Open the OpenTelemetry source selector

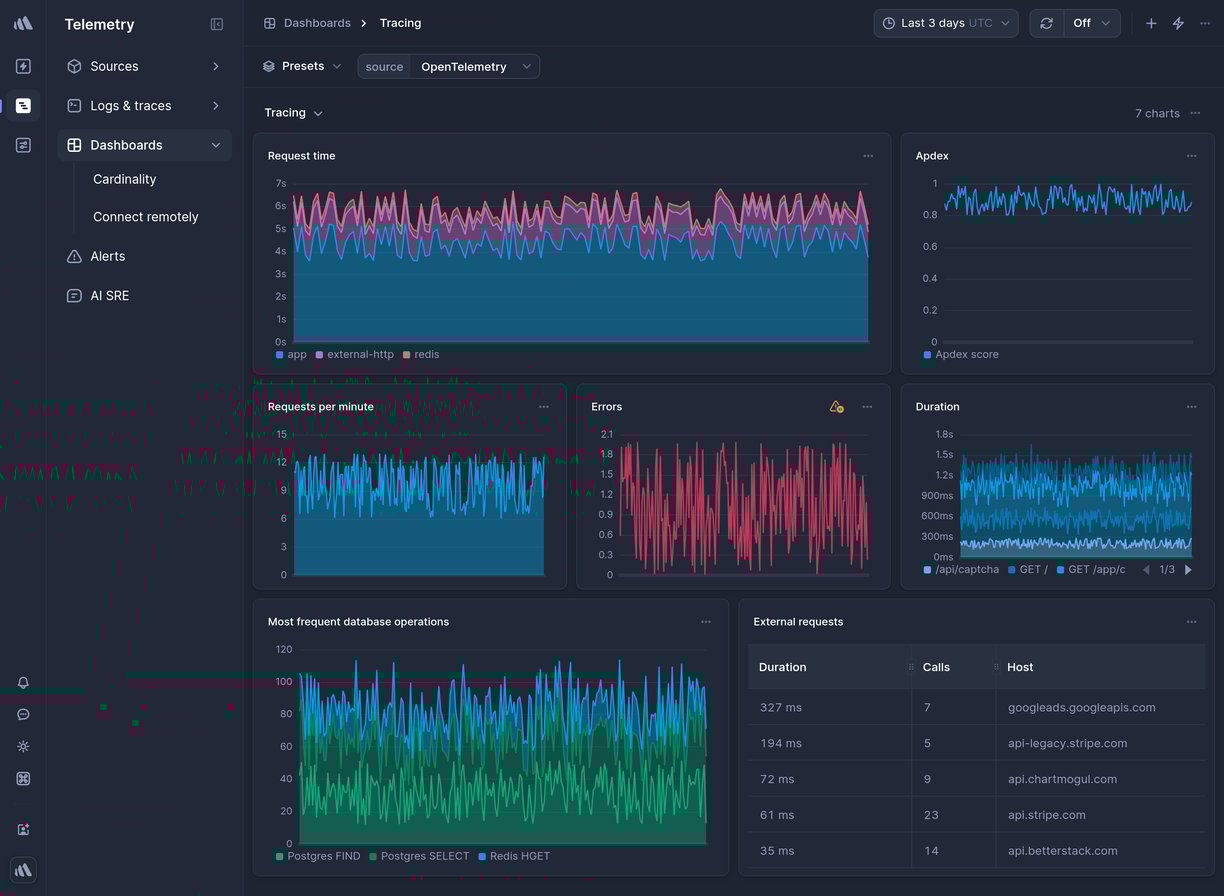(472, 65)
